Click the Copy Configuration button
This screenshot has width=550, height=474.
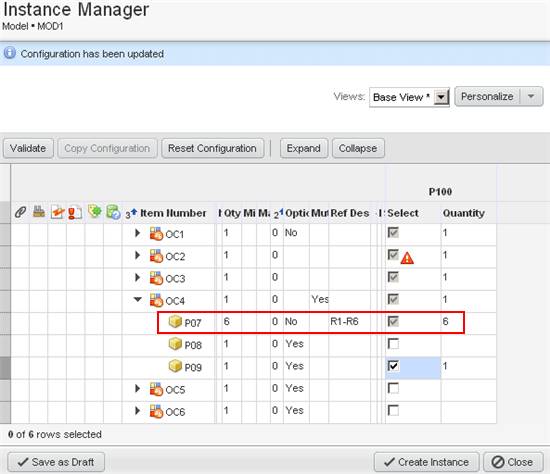click(107, 148)
